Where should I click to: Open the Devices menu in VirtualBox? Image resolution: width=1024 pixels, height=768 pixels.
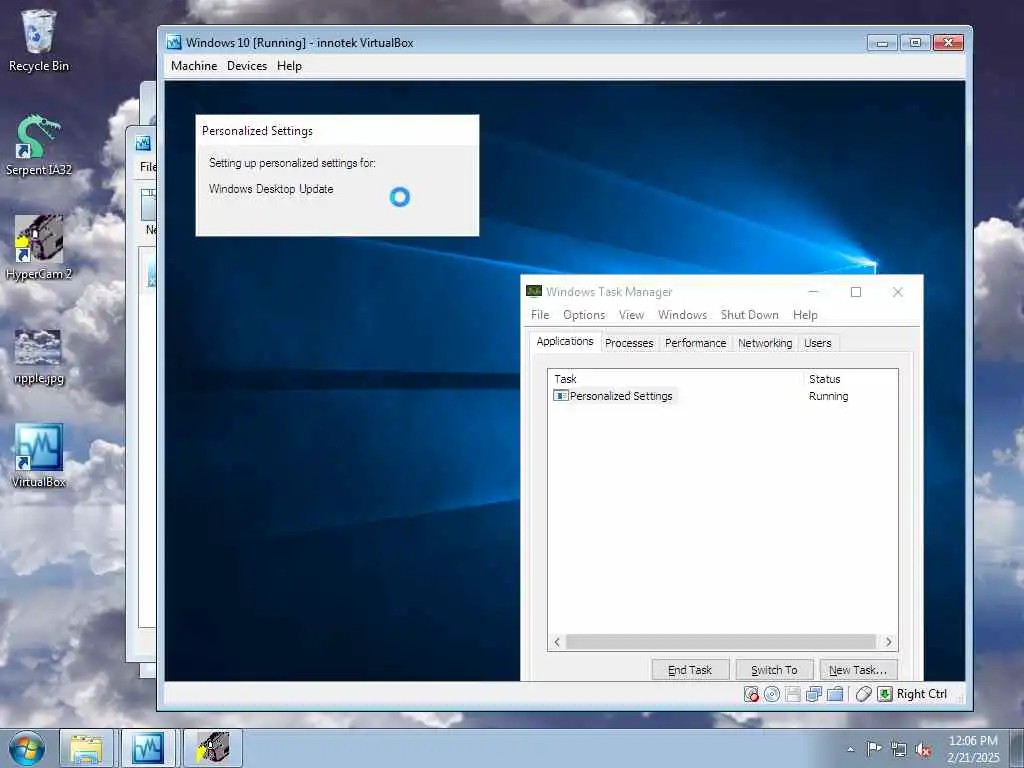point(247,66)
